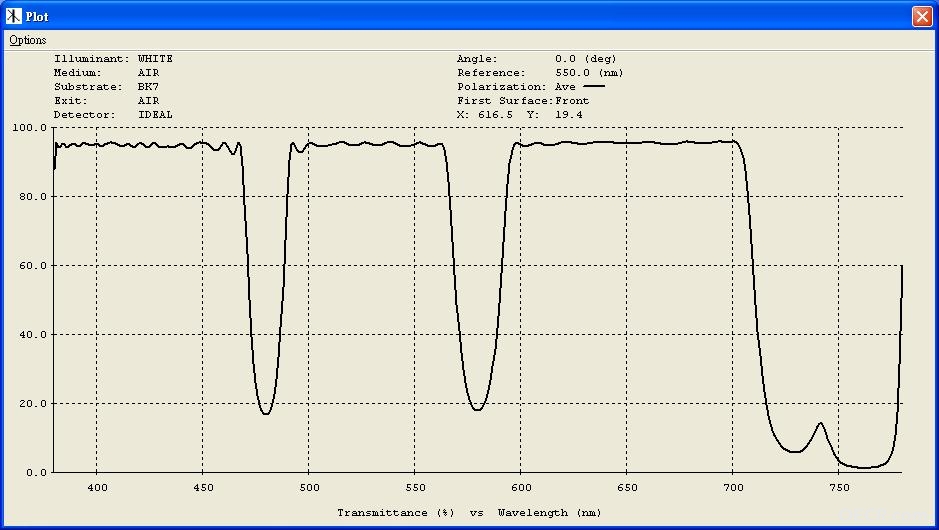Click the Plot window title bar text

(x=37, y=17)
